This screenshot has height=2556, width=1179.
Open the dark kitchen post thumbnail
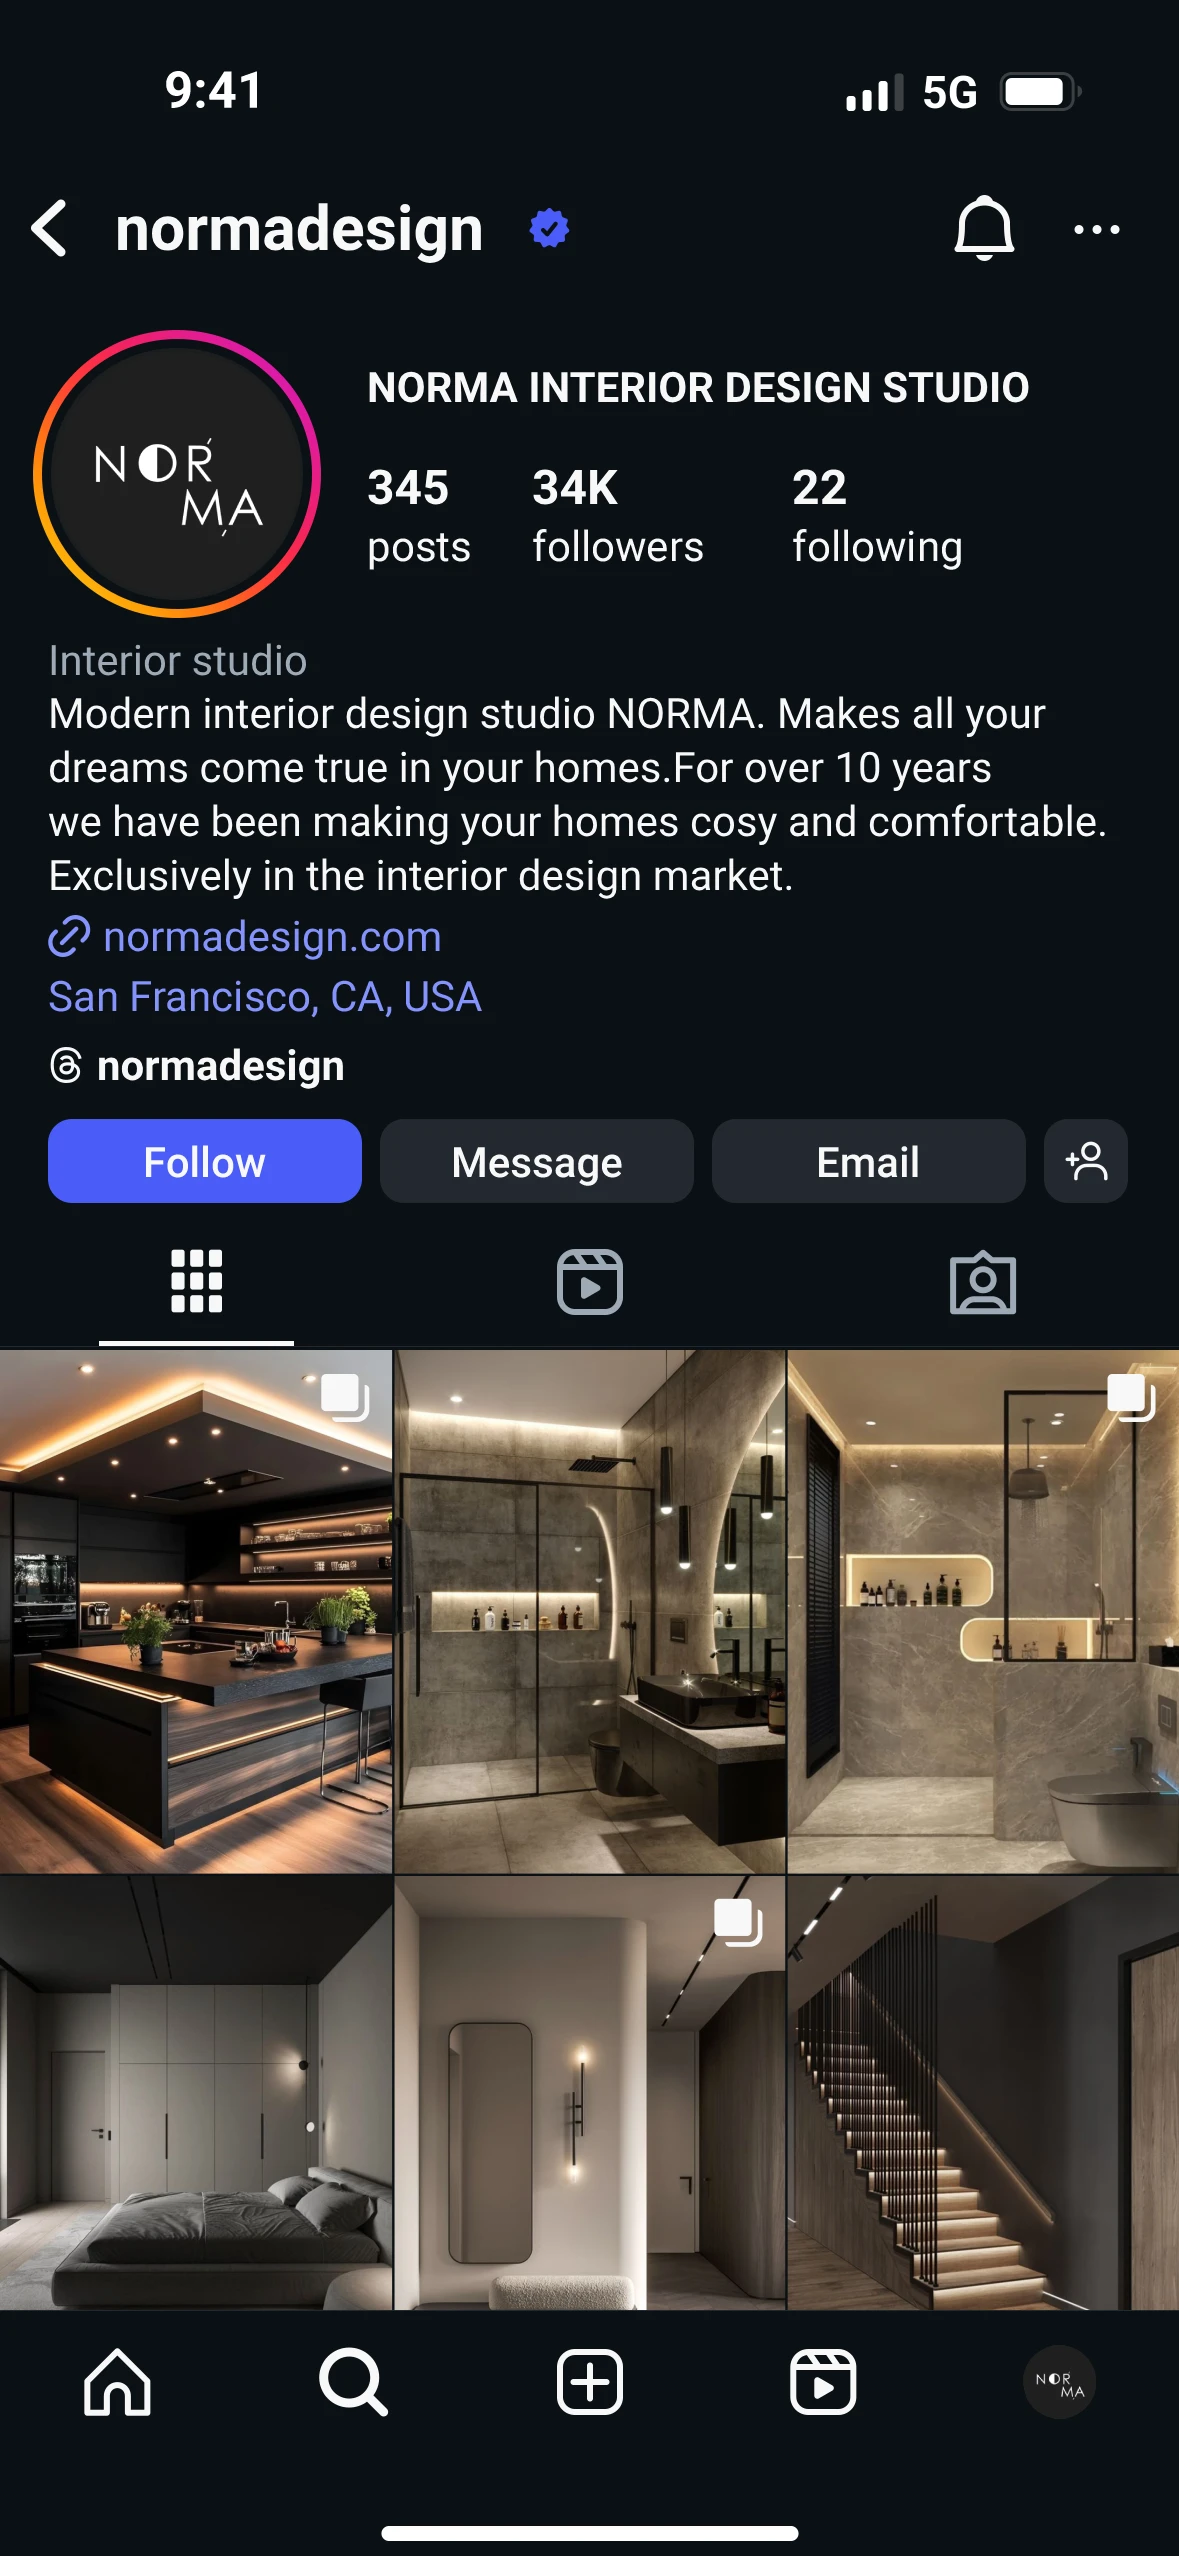(x=196, y=1611)
